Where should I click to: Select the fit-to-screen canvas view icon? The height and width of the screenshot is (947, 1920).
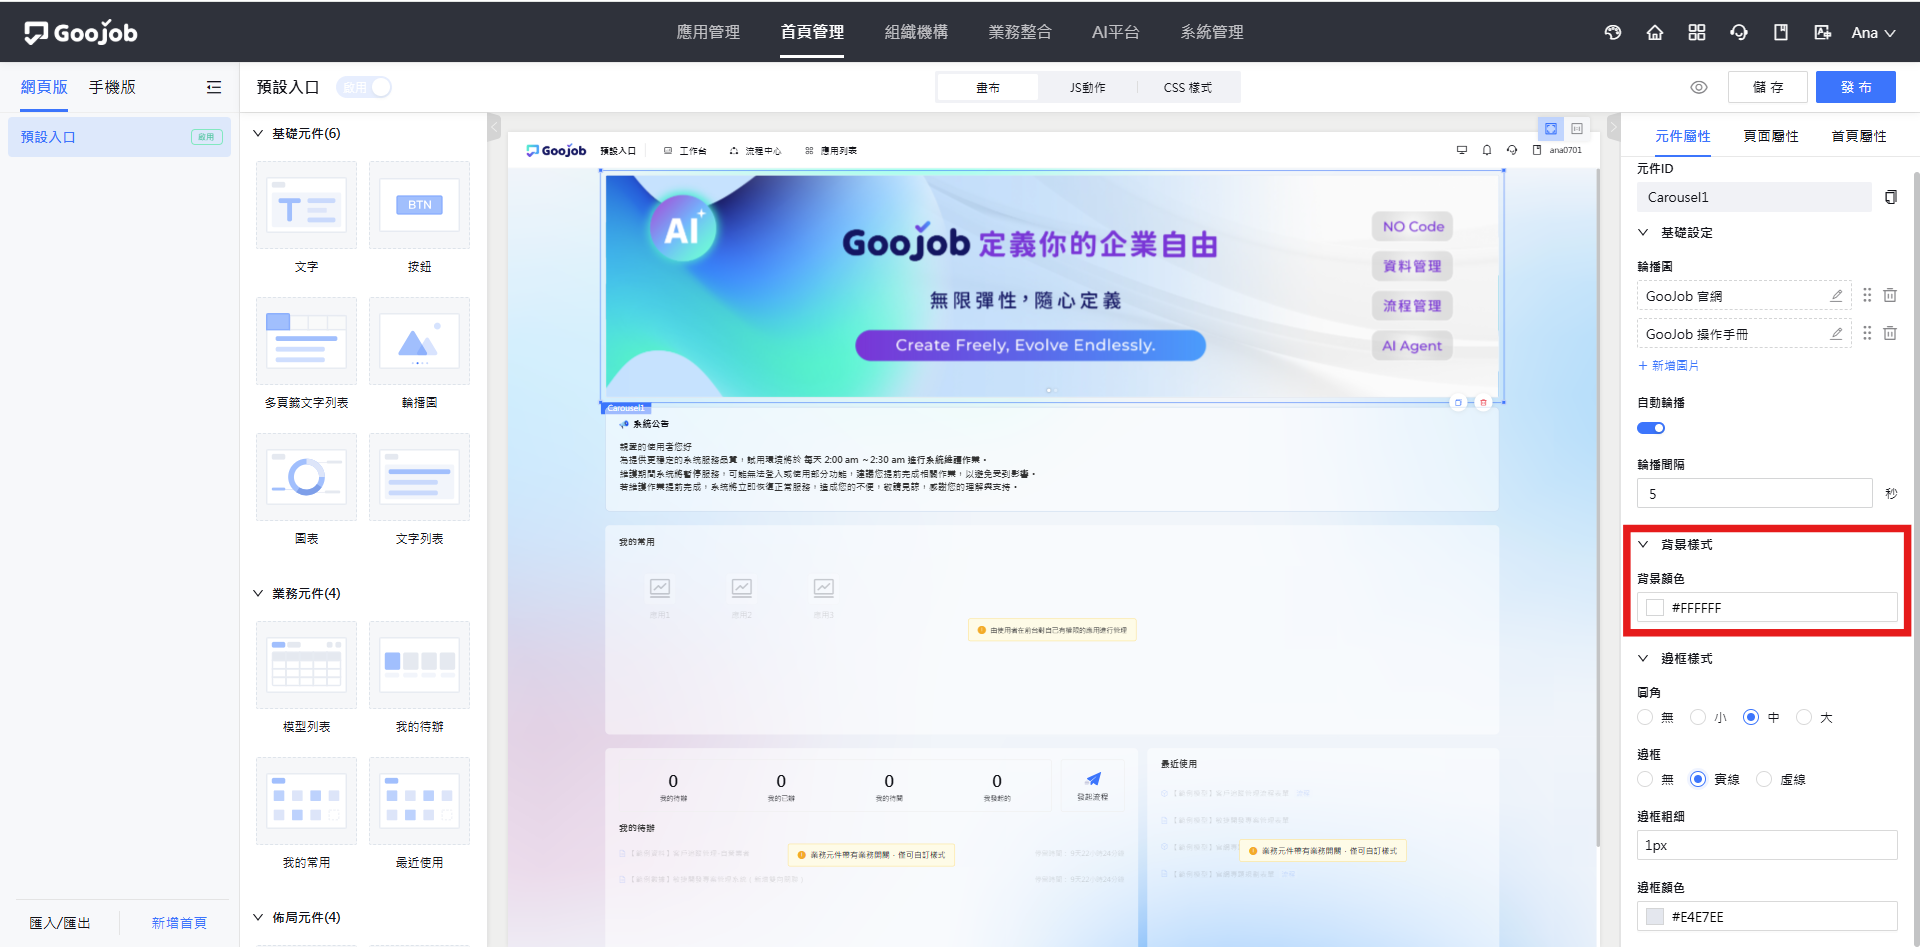(x=1551, y=129)
